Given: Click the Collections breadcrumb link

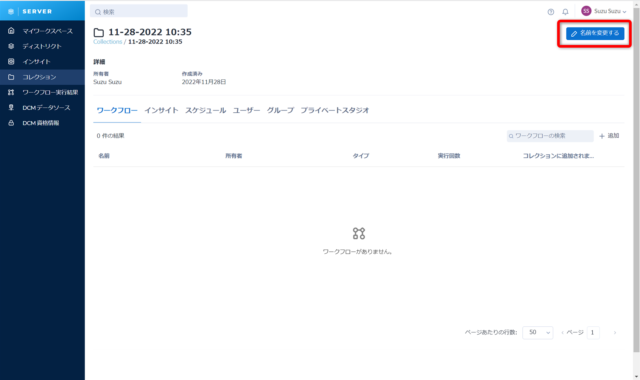Looking at the screenshot, I should coord(107,42).
